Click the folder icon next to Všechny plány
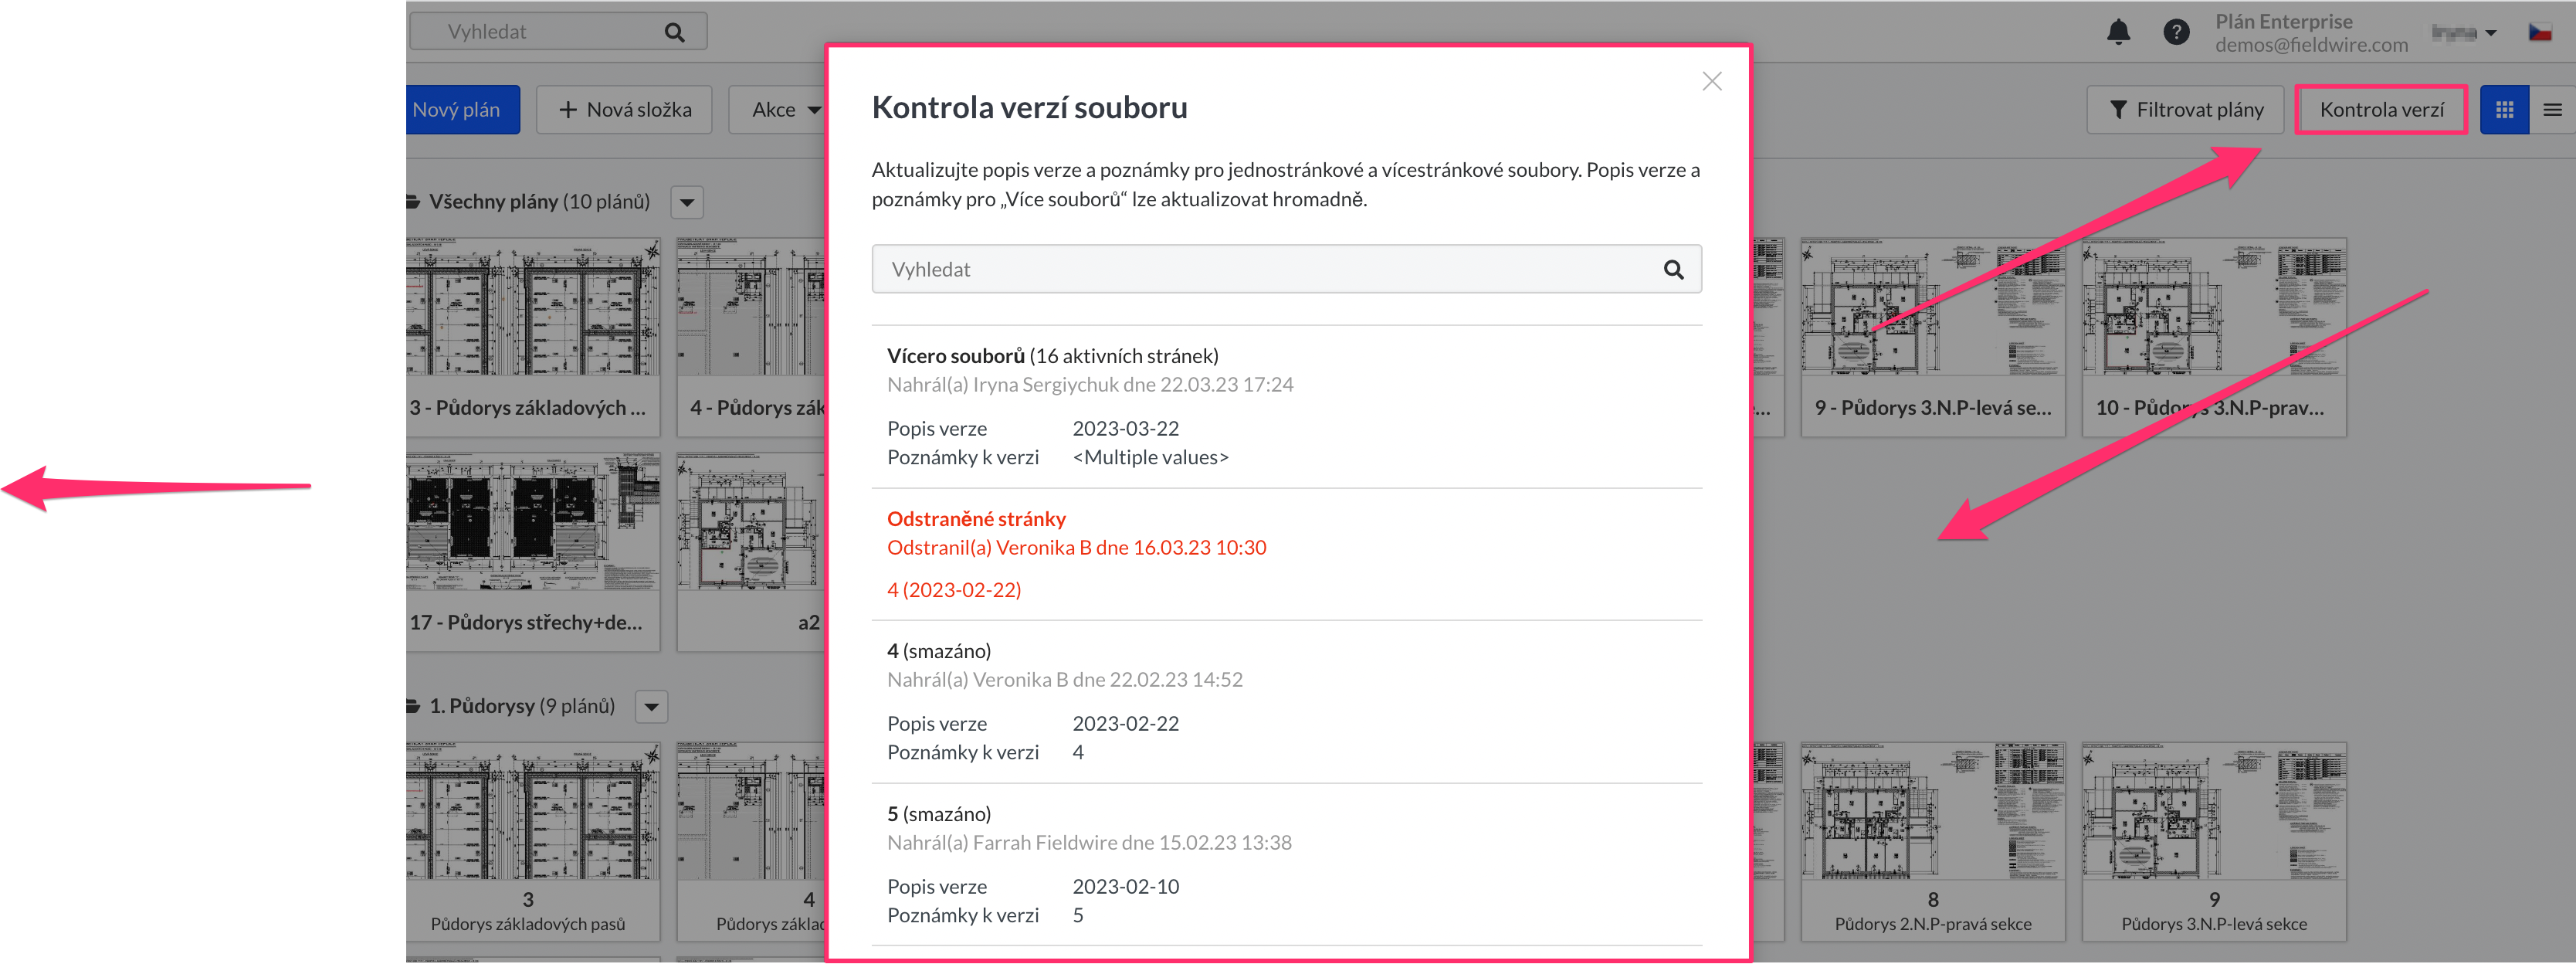2576x964 pixels. [x=413, y=201]
